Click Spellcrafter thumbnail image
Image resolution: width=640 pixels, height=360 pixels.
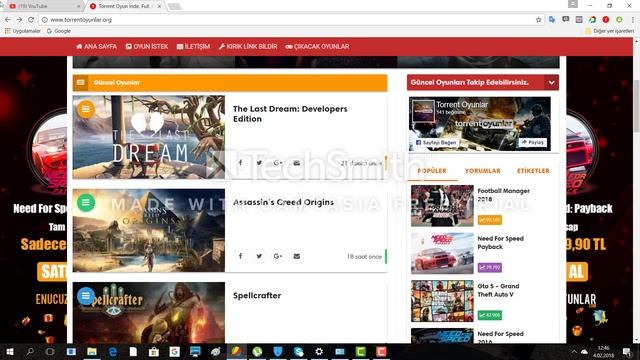tap(149, 313)
